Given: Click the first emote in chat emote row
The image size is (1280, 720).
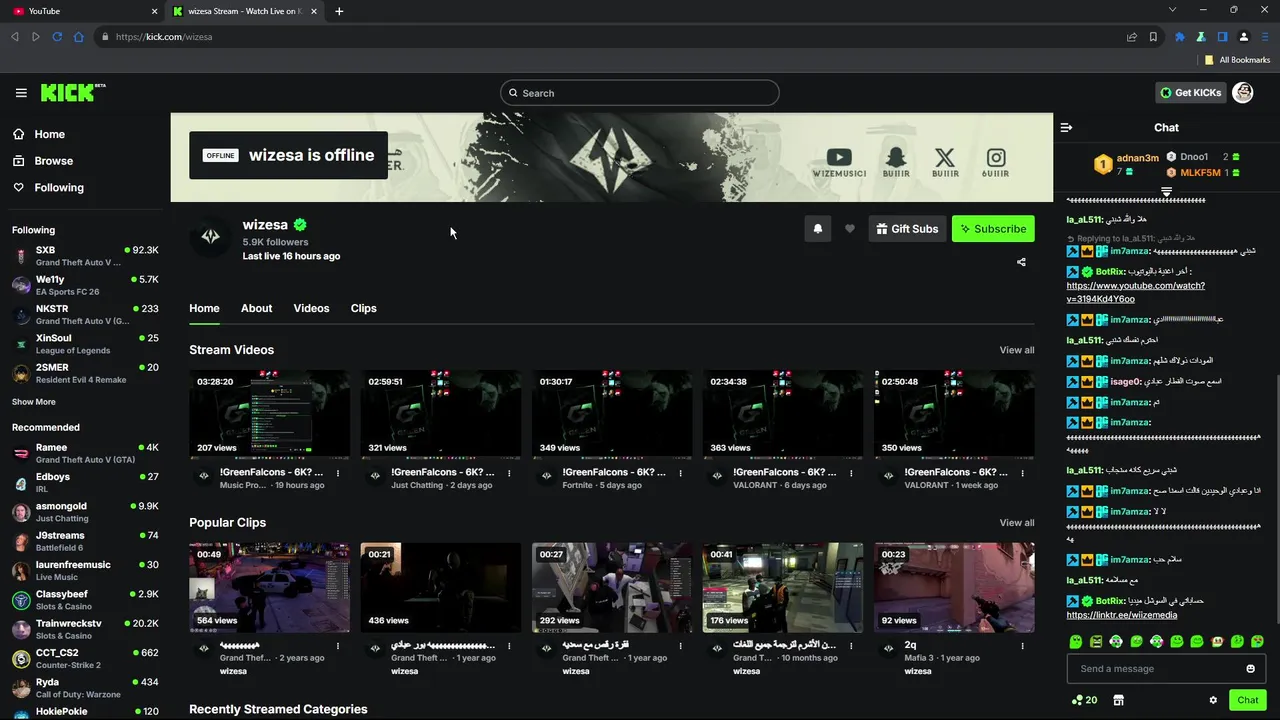Looking at the screenshot, I should click(x=1076, y=641).
